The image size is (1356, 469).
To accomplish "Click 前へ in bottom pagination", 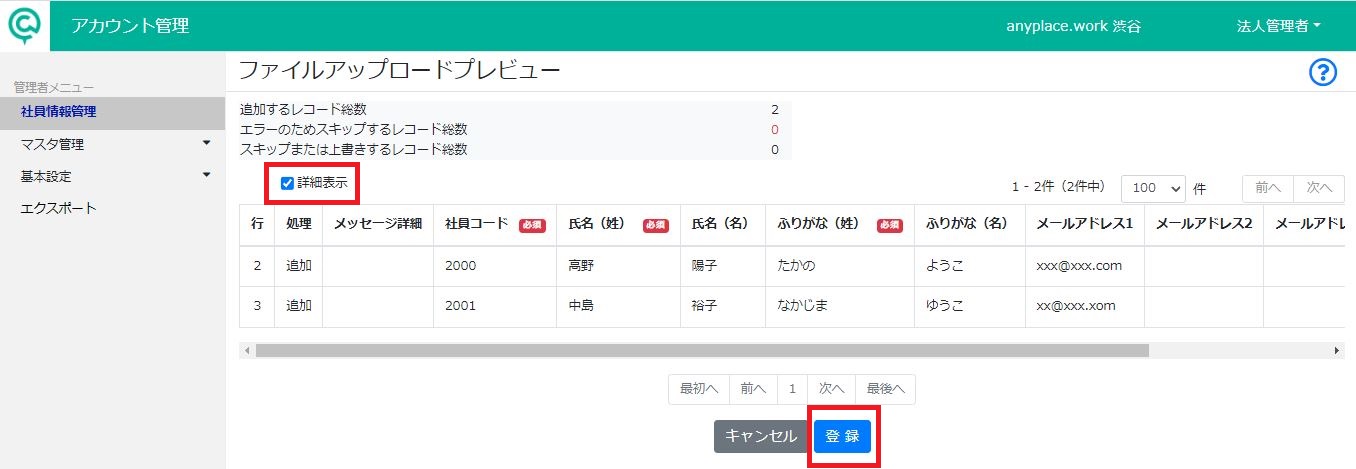I will [754, 389].
